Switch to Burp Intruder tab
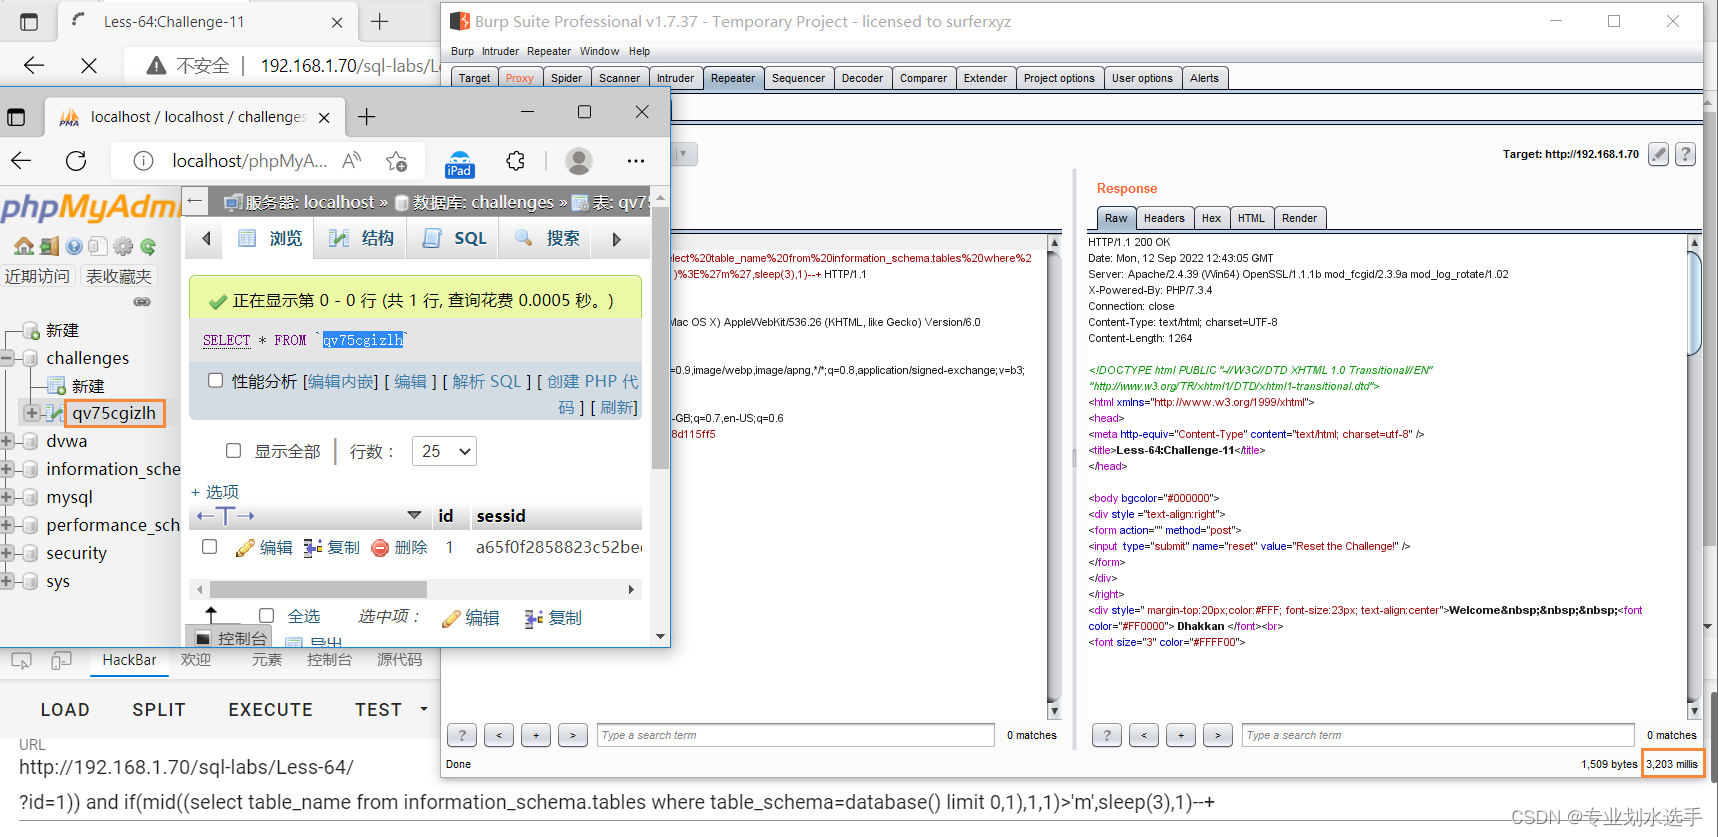The width and height of the screenshot is (1718, 837). (675, 78)
